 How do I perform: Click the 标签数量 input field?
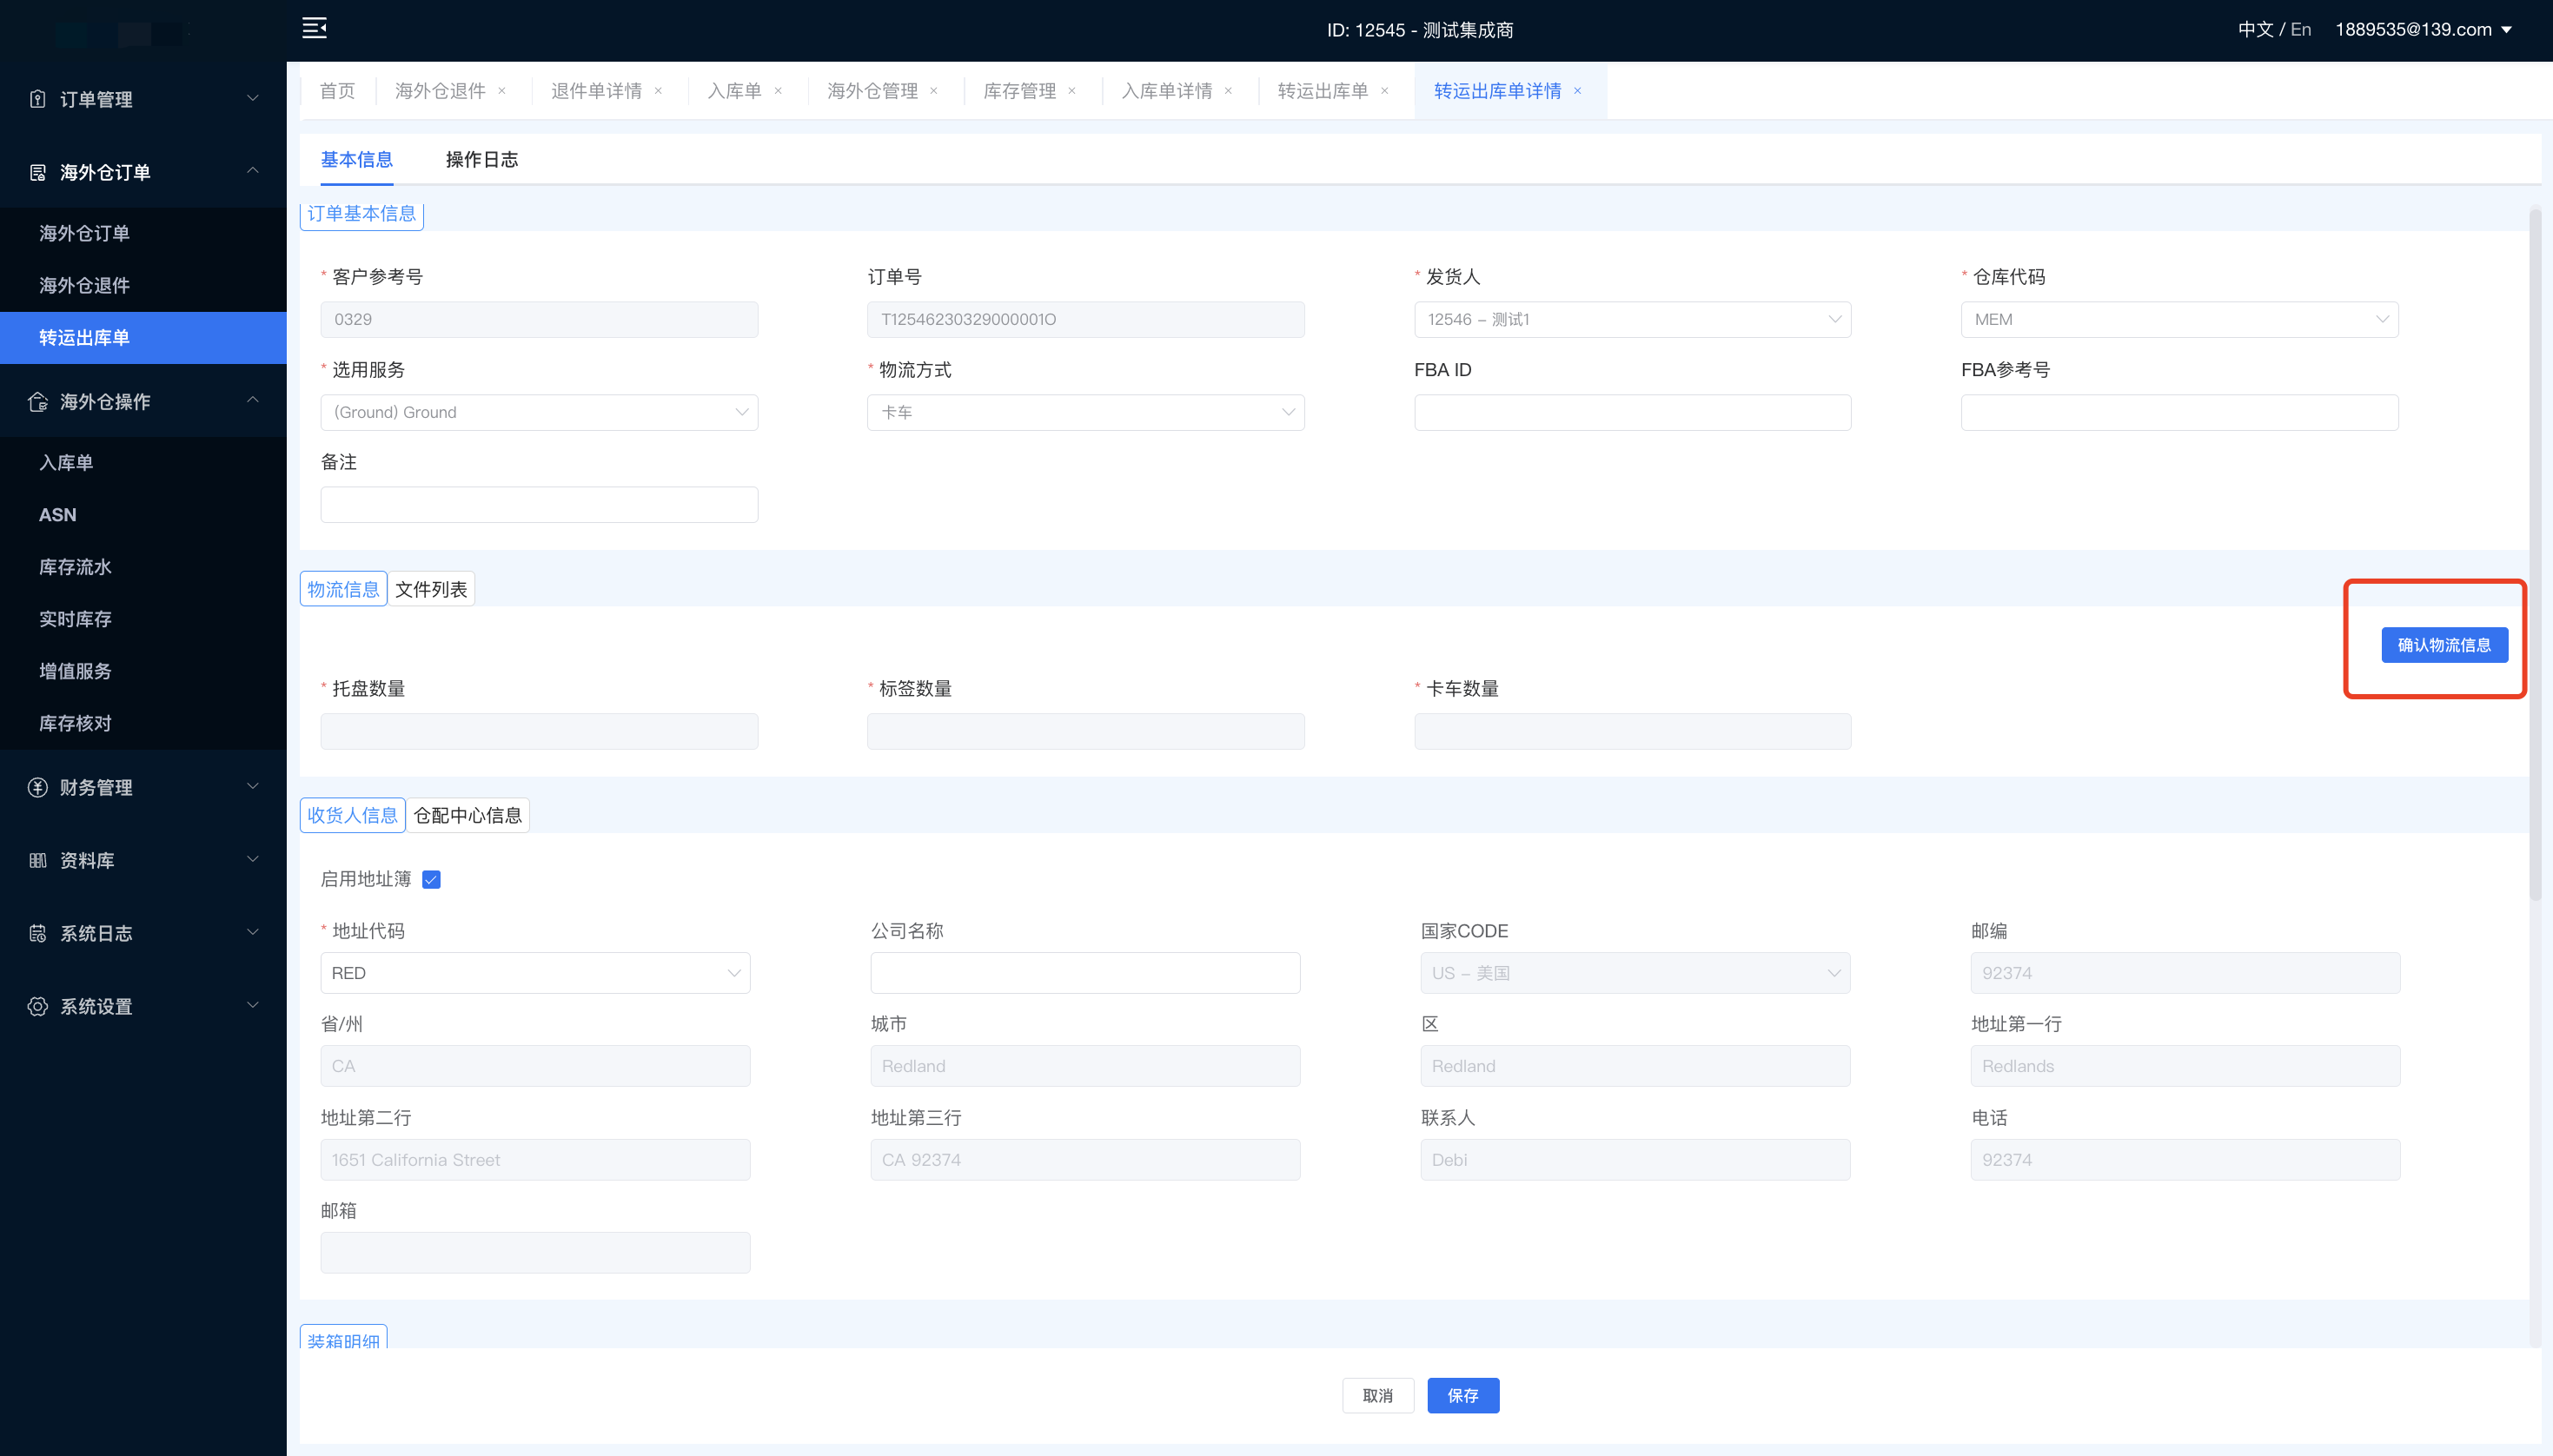pos(1085,731)
